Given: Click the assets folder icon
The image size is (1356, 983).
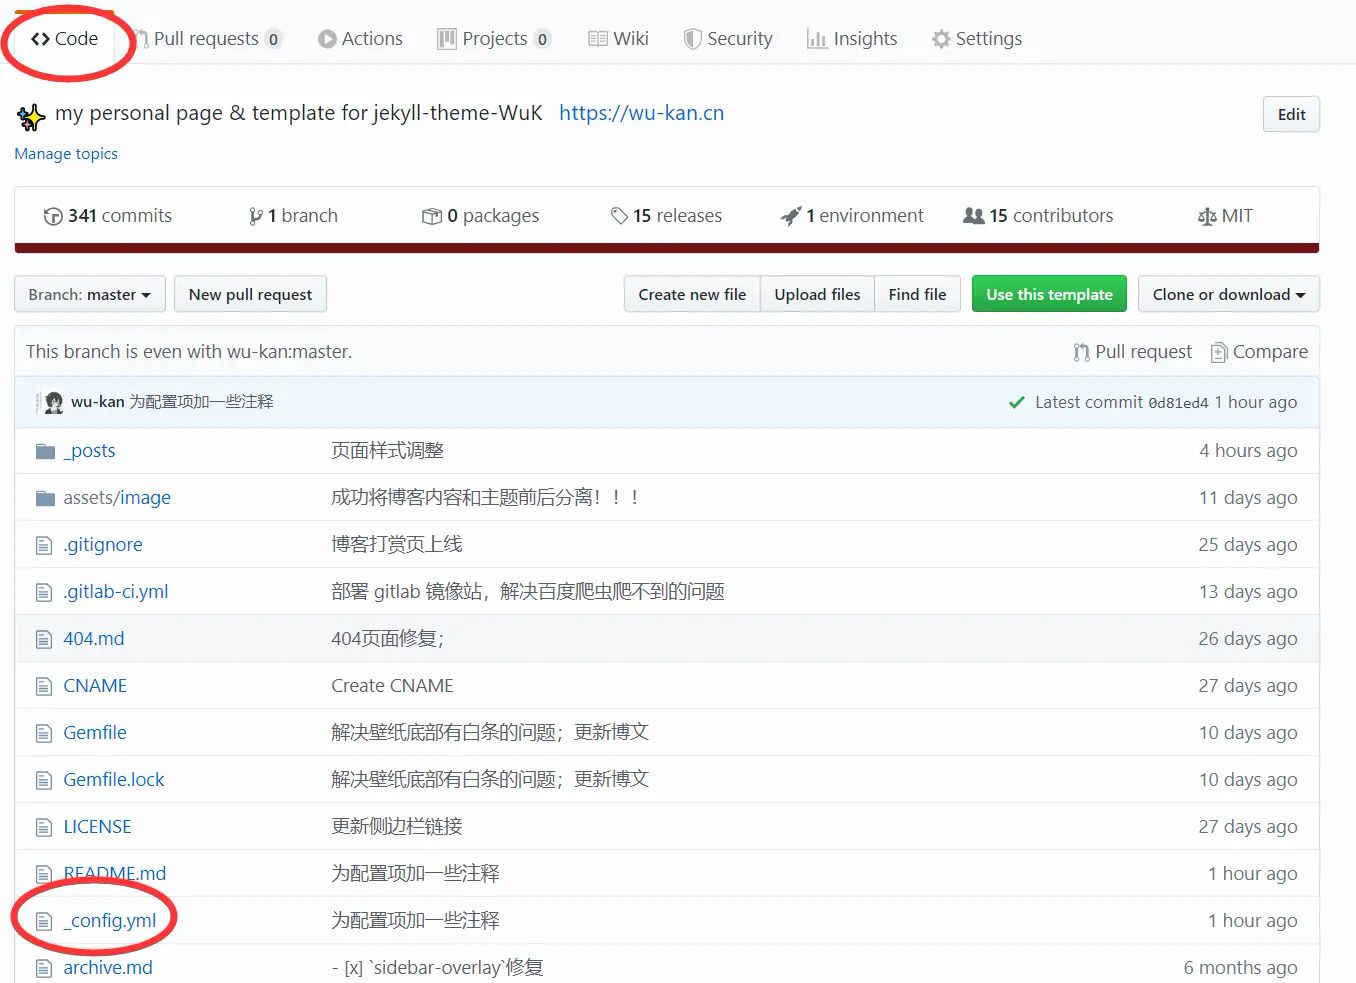Looking at the screenshot, I should (x=45, y=498).
